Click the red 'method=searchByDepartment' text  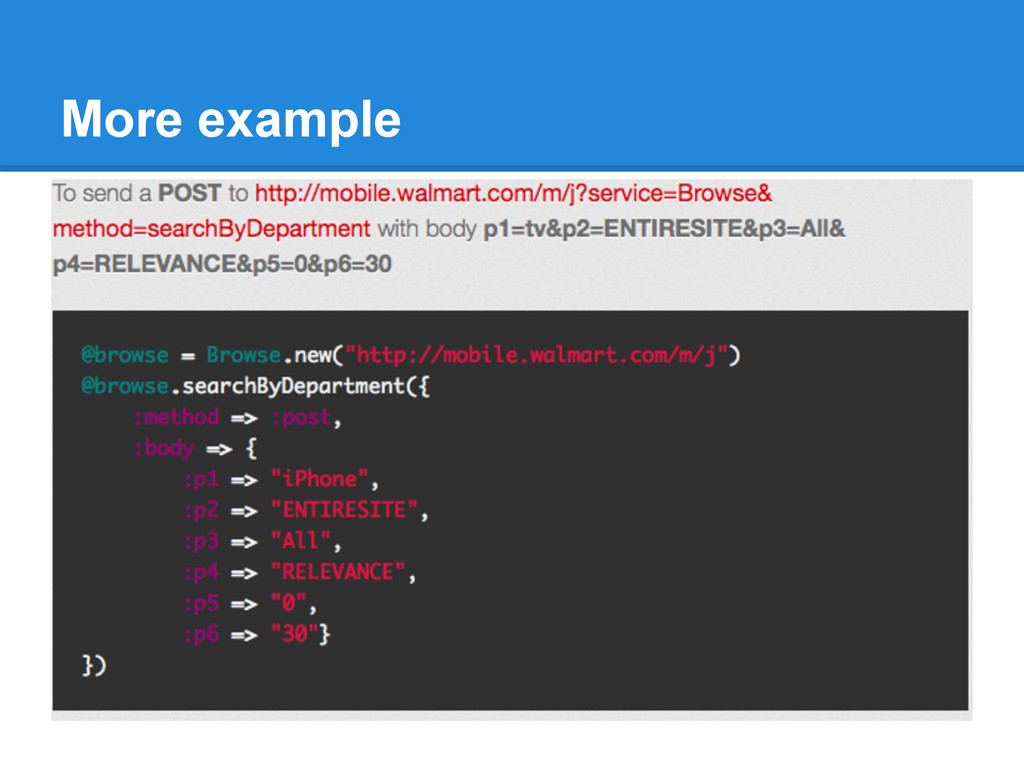(212, 229)
